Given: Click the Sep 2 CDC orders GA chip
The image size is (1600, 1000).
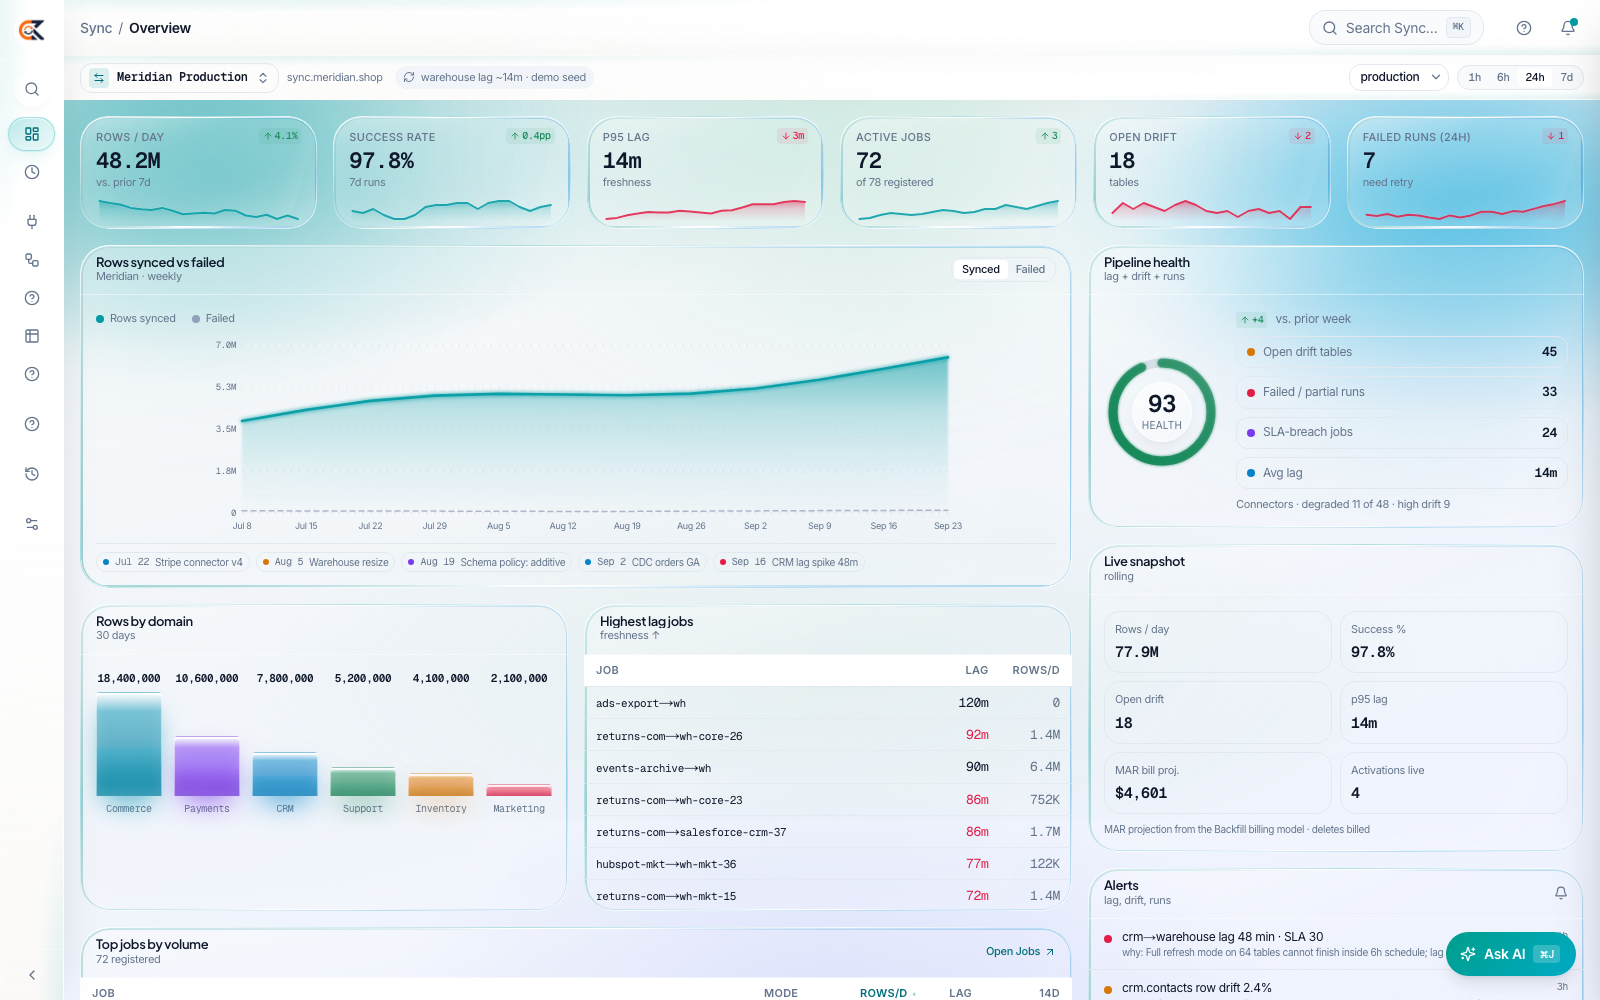Looking at the screenshot, I should [642, 563].
